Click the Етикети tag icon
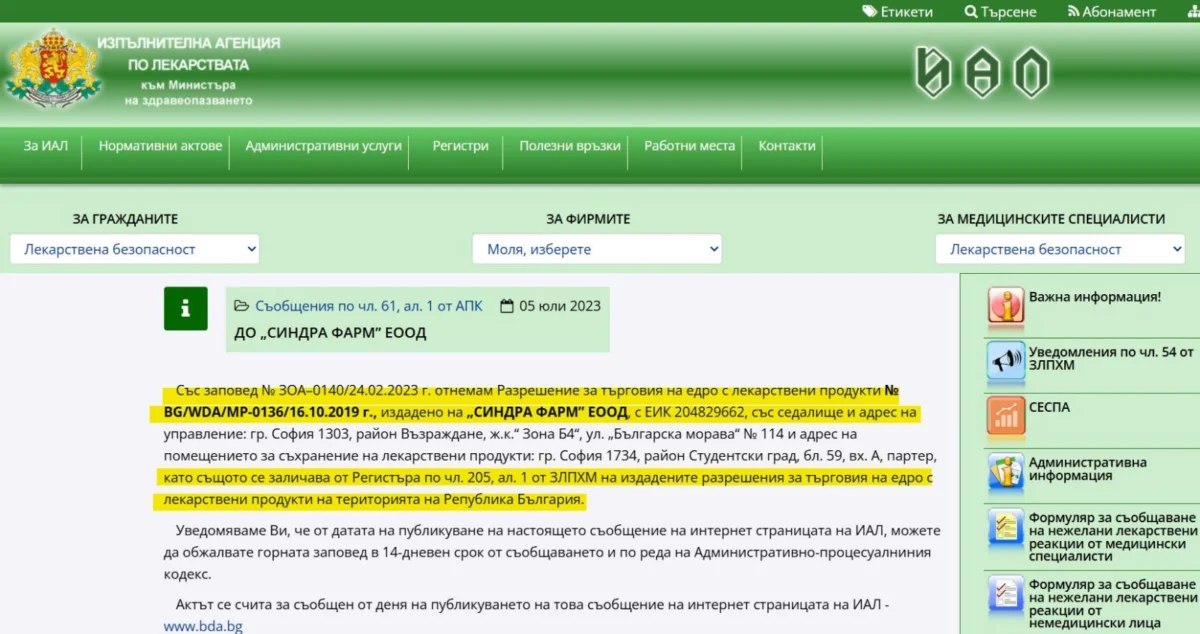 [x=870, y=12]
